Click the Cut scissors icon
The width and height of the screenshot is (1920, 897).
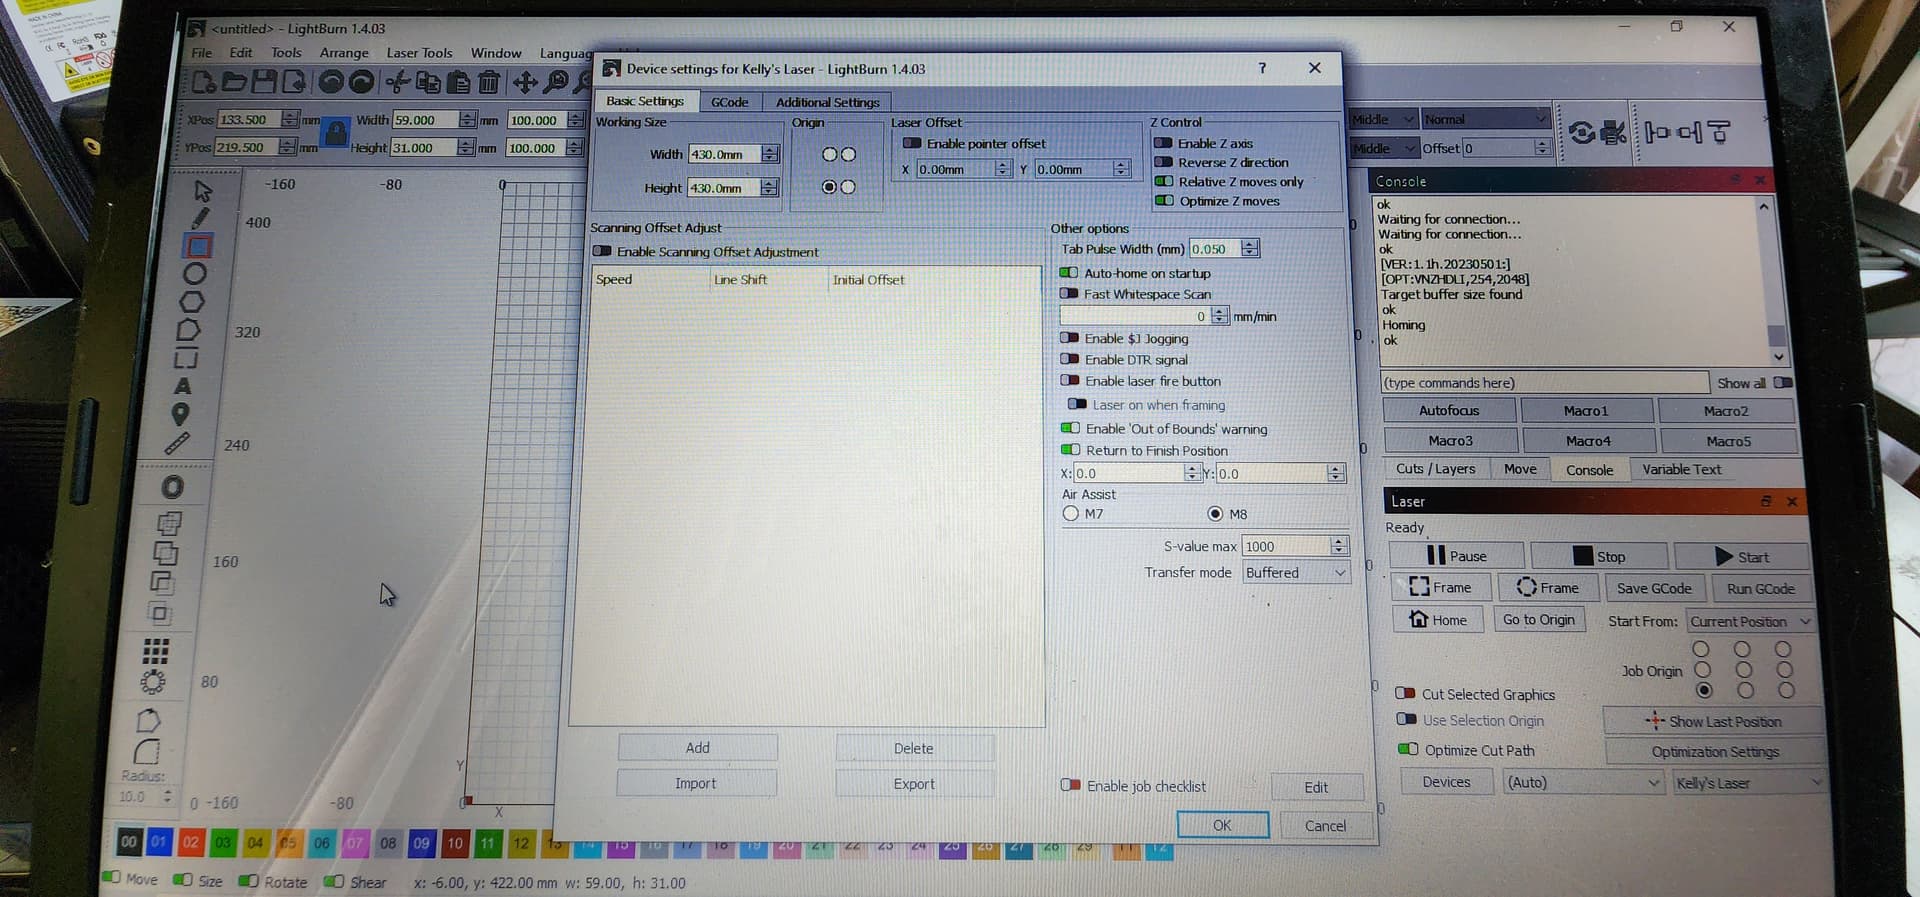(398, 82)
